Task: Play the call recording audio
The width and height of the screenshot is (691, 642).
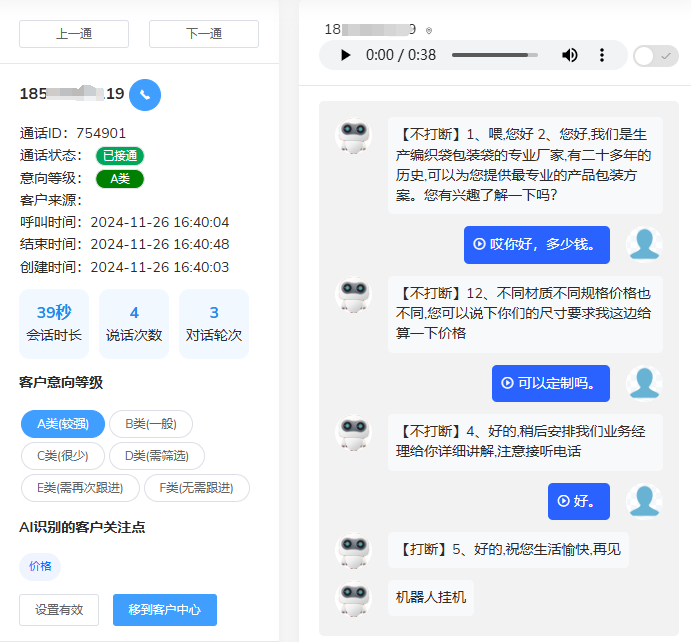Action: point(346,55)
